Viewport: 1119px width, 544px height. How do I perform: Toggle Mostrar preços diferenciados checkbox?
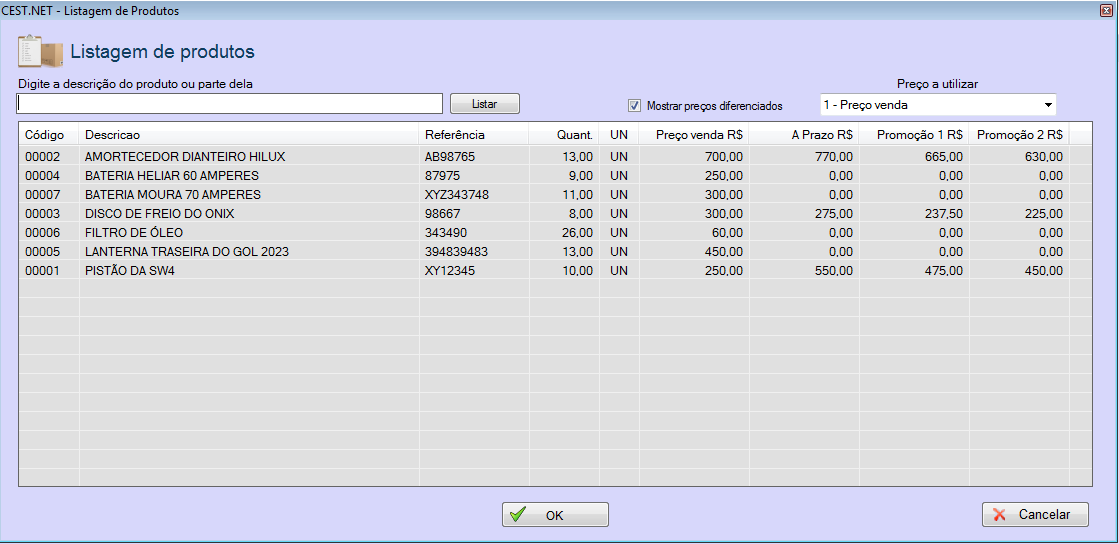(x=634, y=105)
